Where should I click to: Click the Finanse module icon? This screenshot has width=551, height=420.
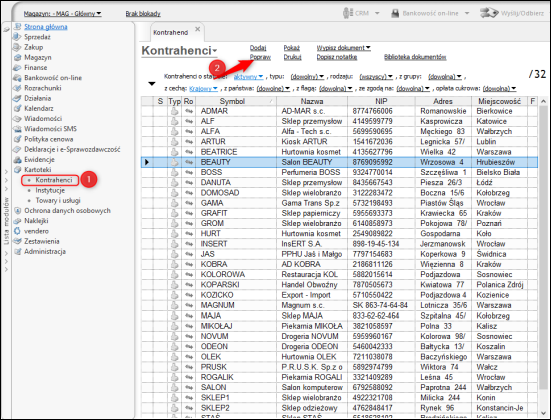pyautogui.click(x=17, y=67)
